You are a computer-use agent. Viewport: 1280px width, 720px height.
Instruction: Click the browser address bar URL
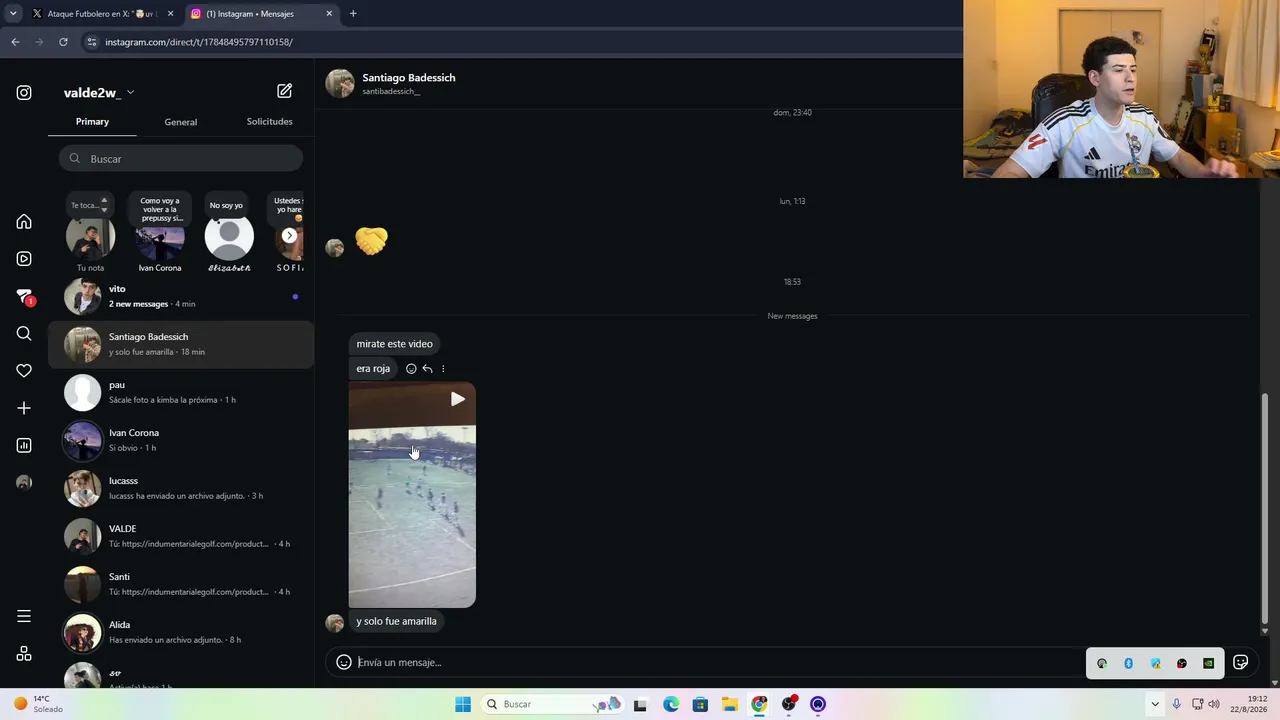pyautogui.click(x=199, y=42)
